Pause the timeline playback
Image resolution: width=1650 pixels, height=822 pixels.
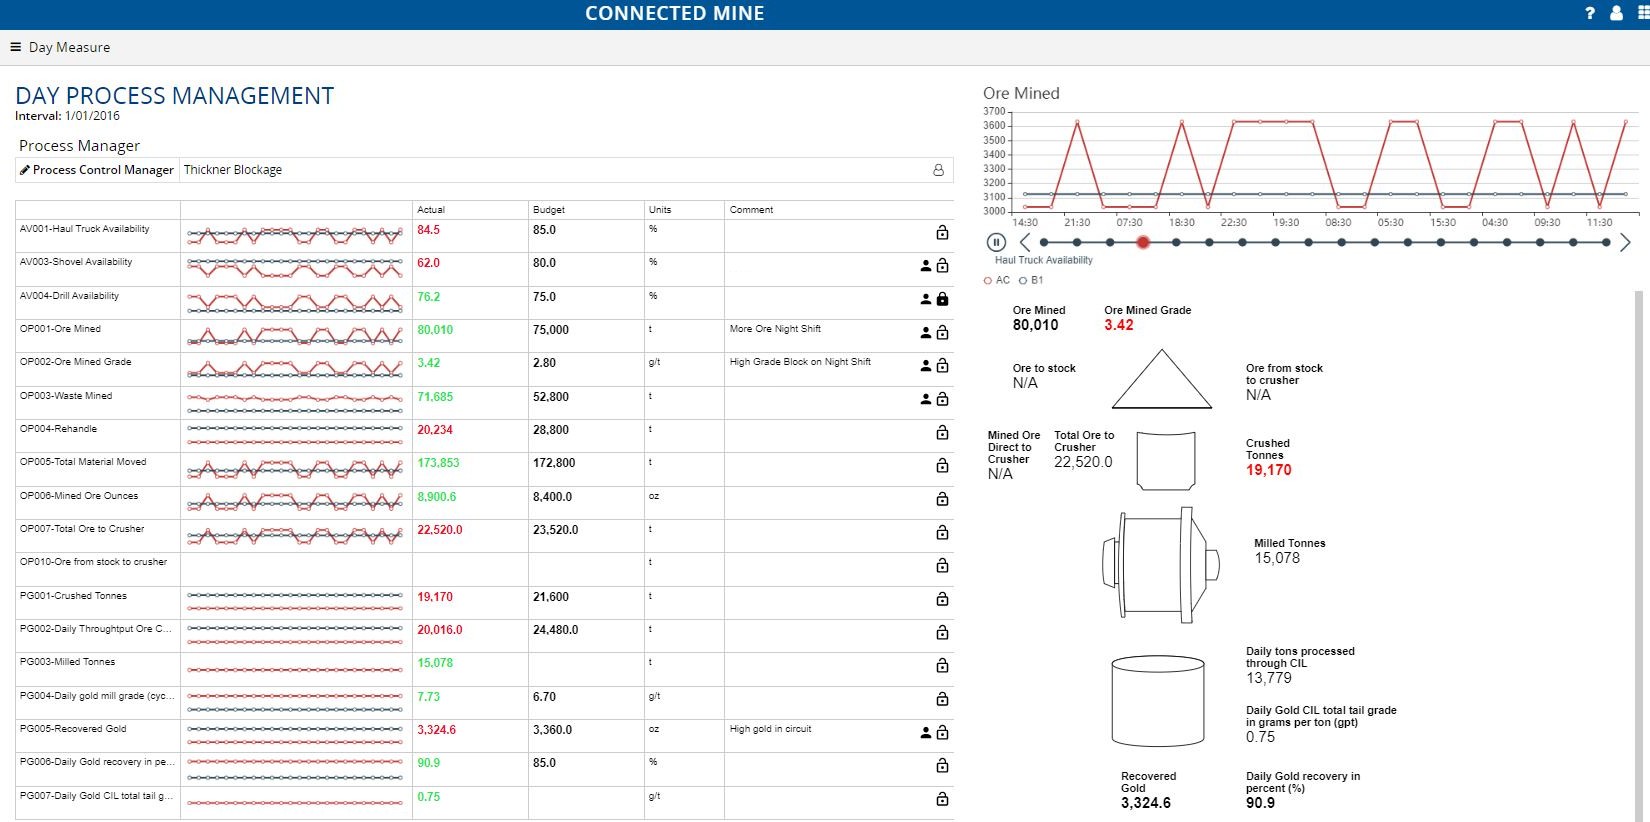[x=996, y=242]
